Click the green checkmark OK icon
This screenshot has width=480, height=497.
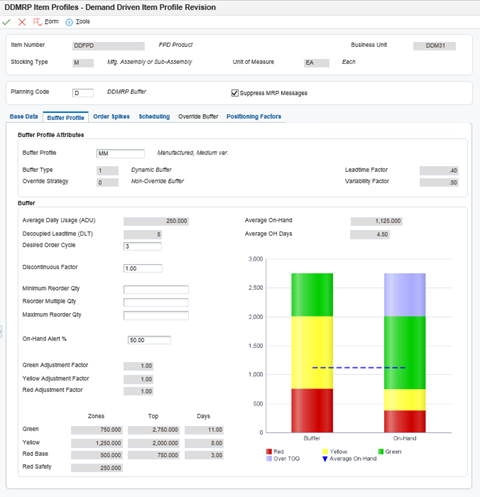click(6, 22)
